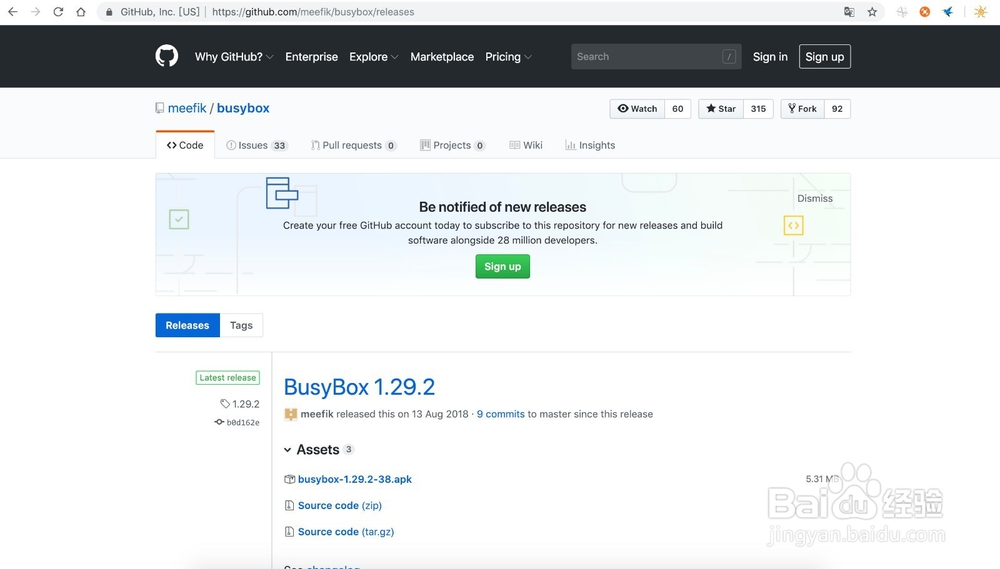Click the tag icon next to 1.29.2
Image resolution: width=1000 pixels, height=569 pixels.
(x=224, y=404)
